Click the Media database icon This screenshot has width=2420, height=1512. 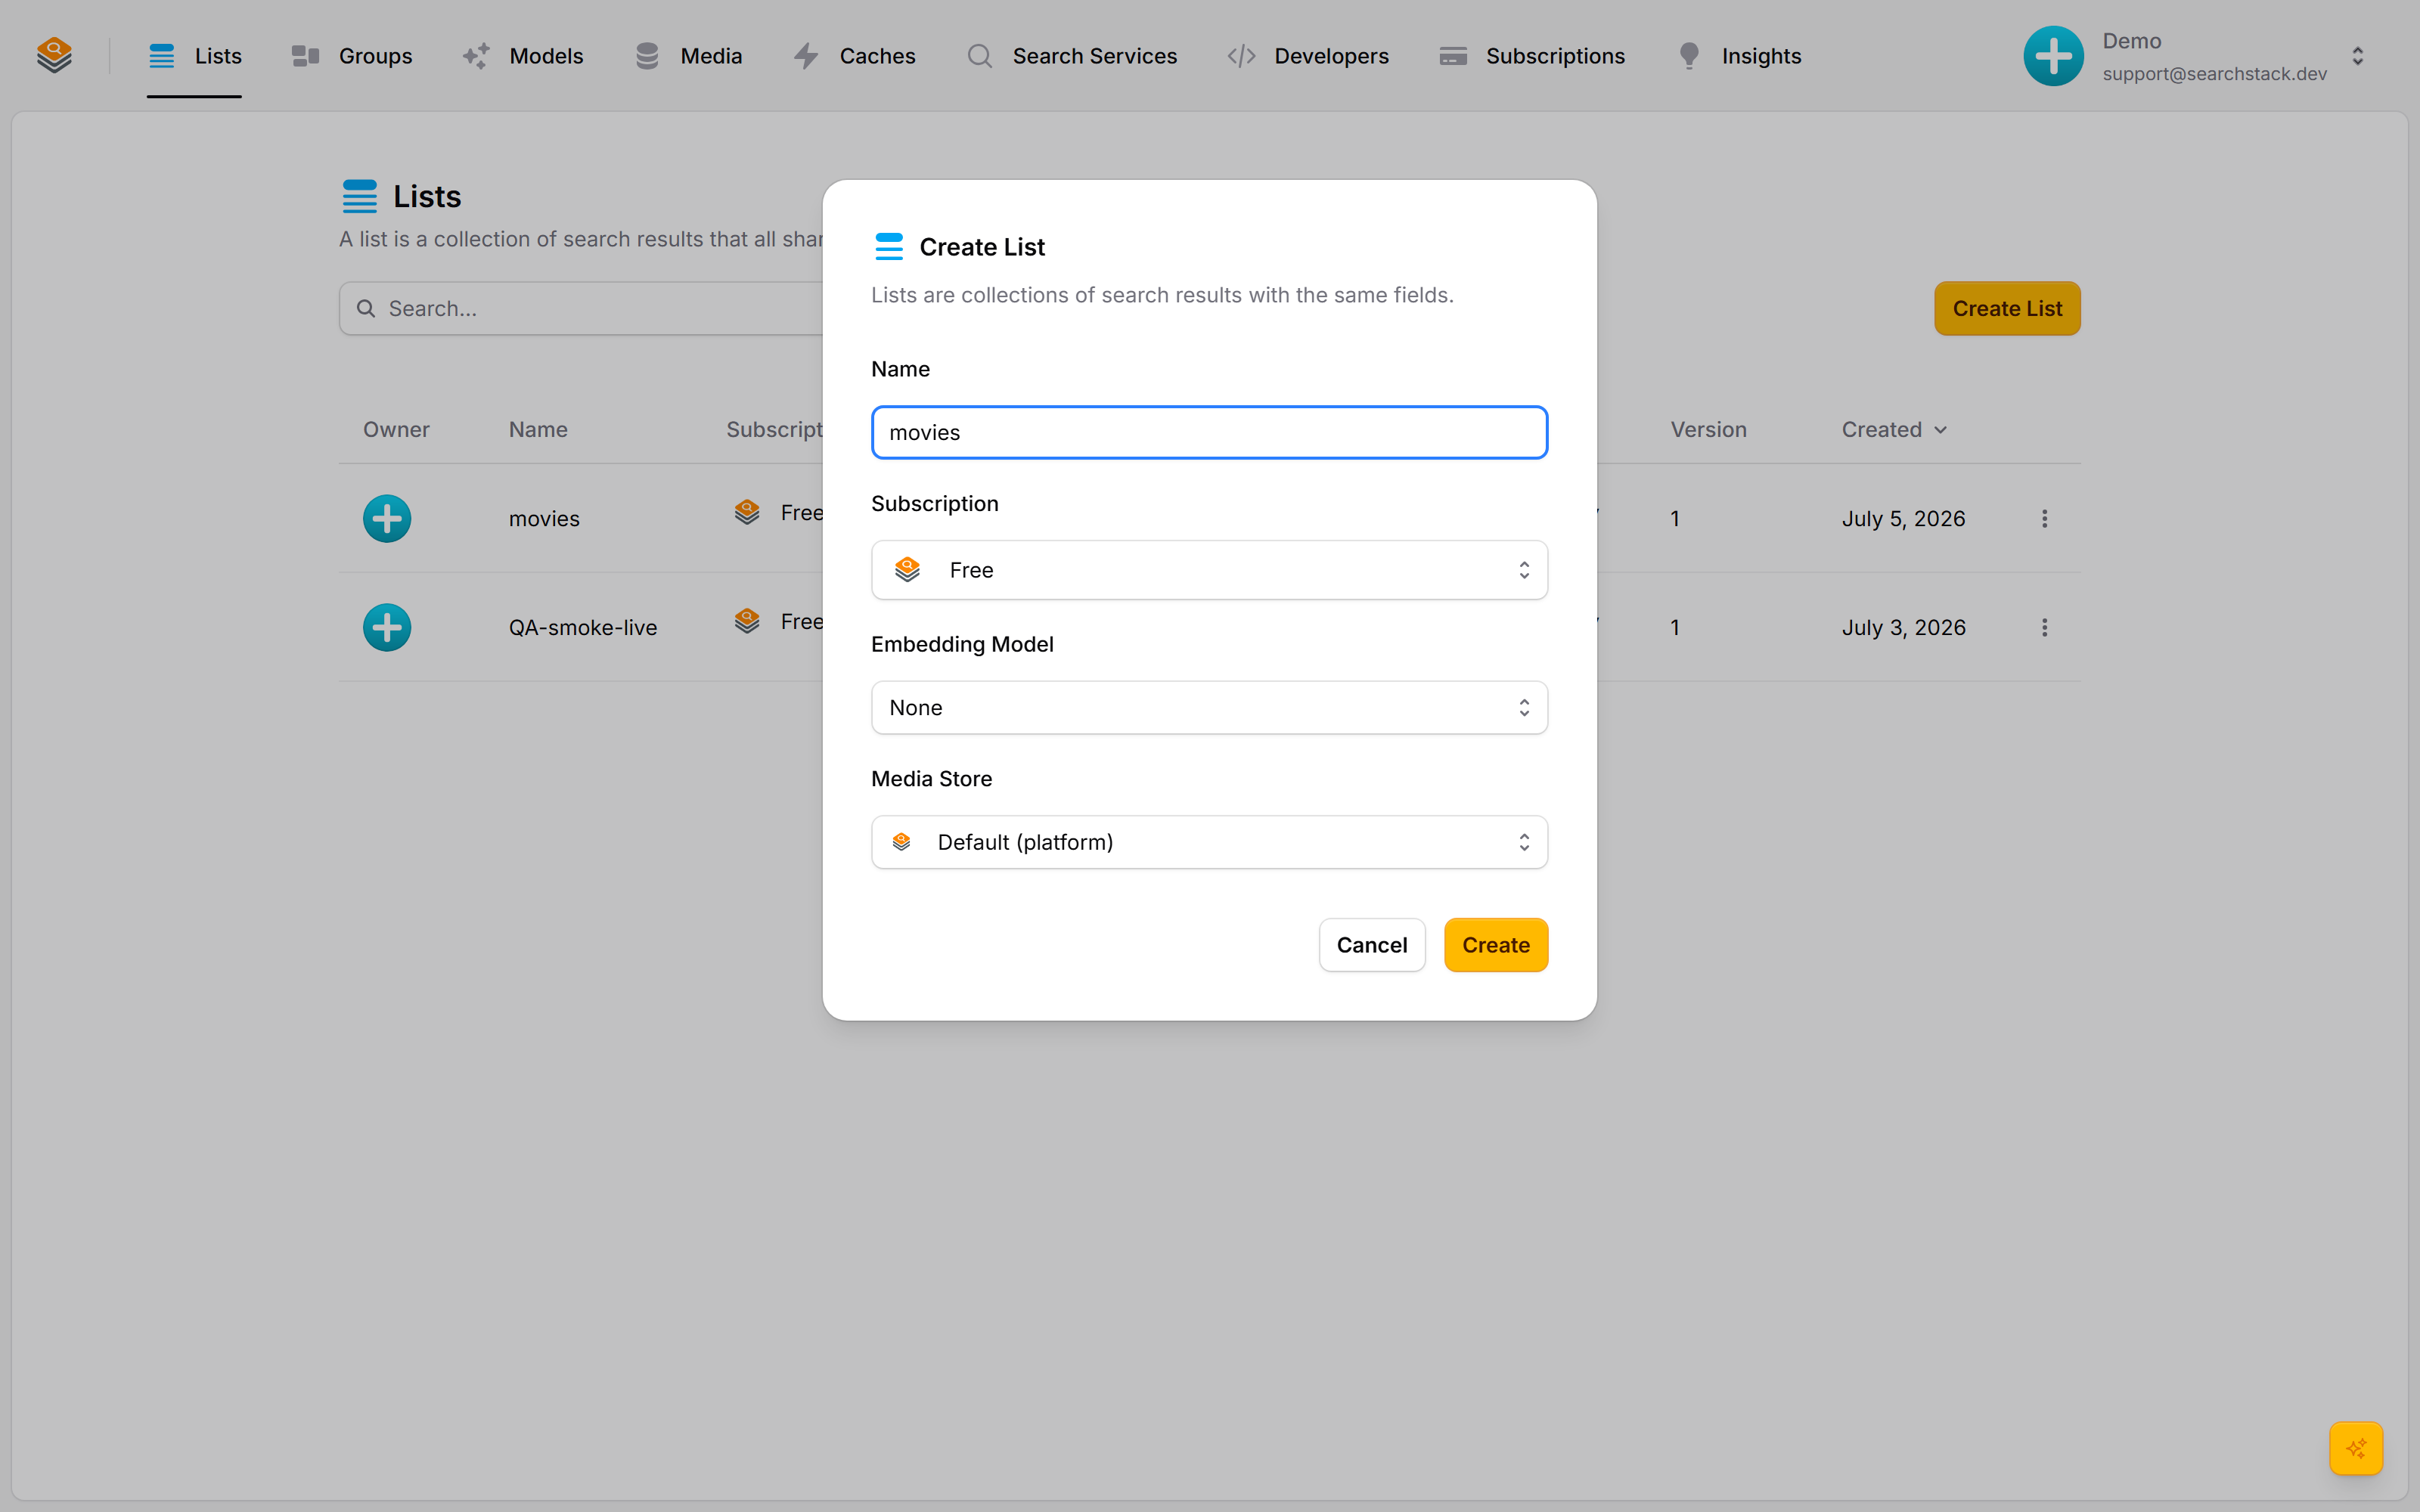647,56
